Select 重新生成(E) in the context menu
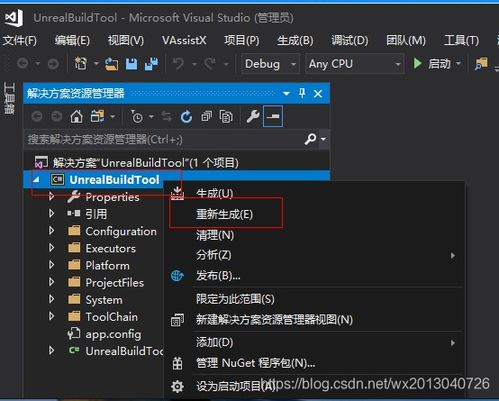 tap(224, 214)
